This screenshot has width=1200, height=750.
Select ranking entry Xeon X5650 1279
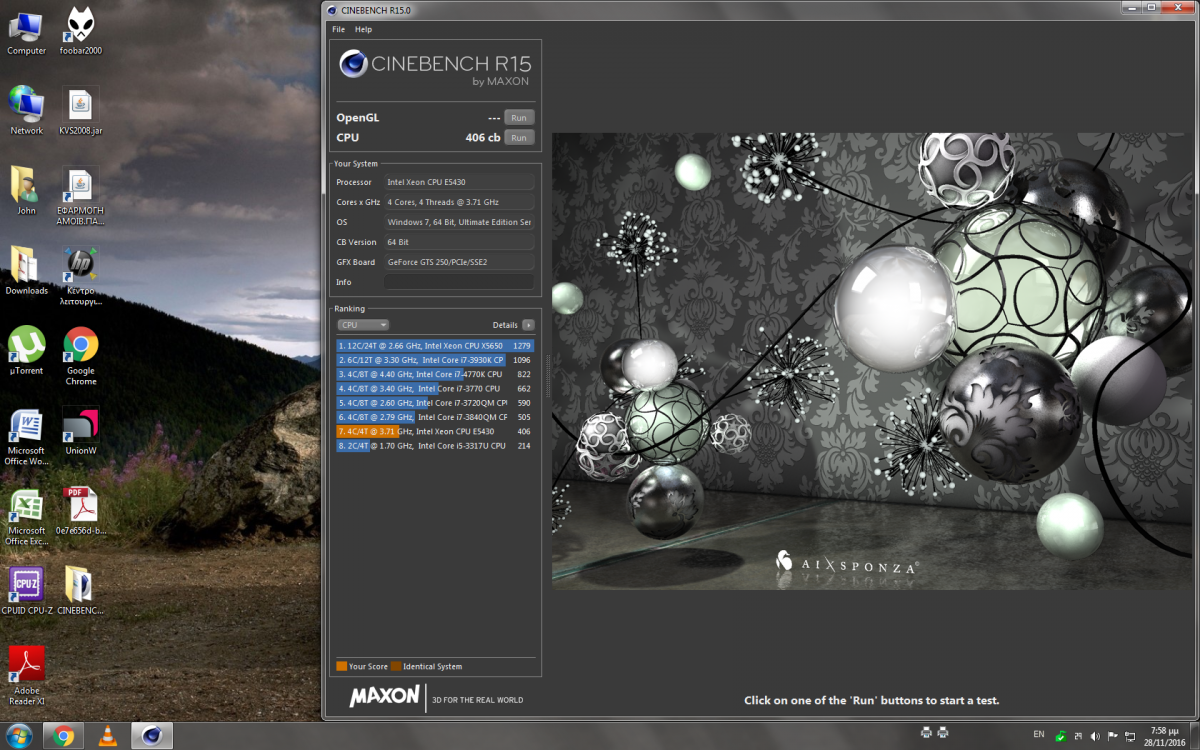pyautogui.click(x=435, y=345)
